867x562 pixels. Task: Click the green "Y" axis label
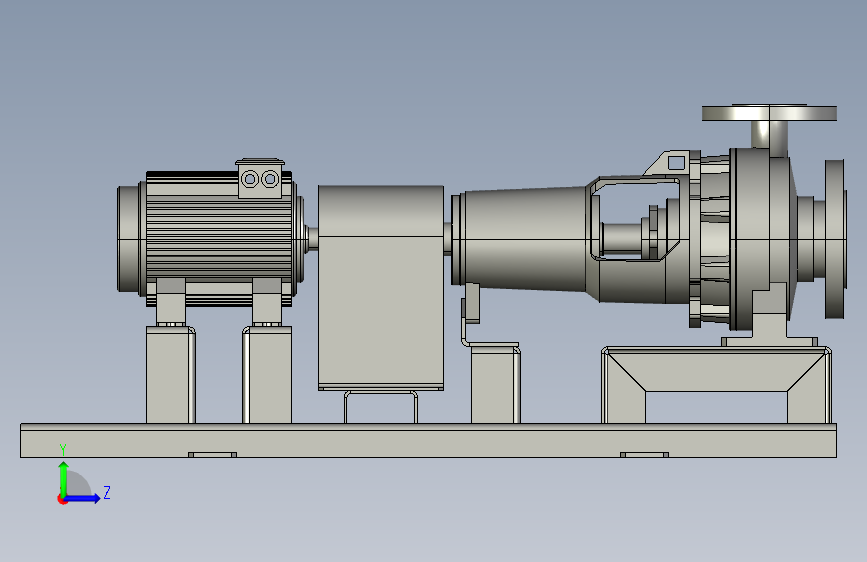tap(63, 450)
